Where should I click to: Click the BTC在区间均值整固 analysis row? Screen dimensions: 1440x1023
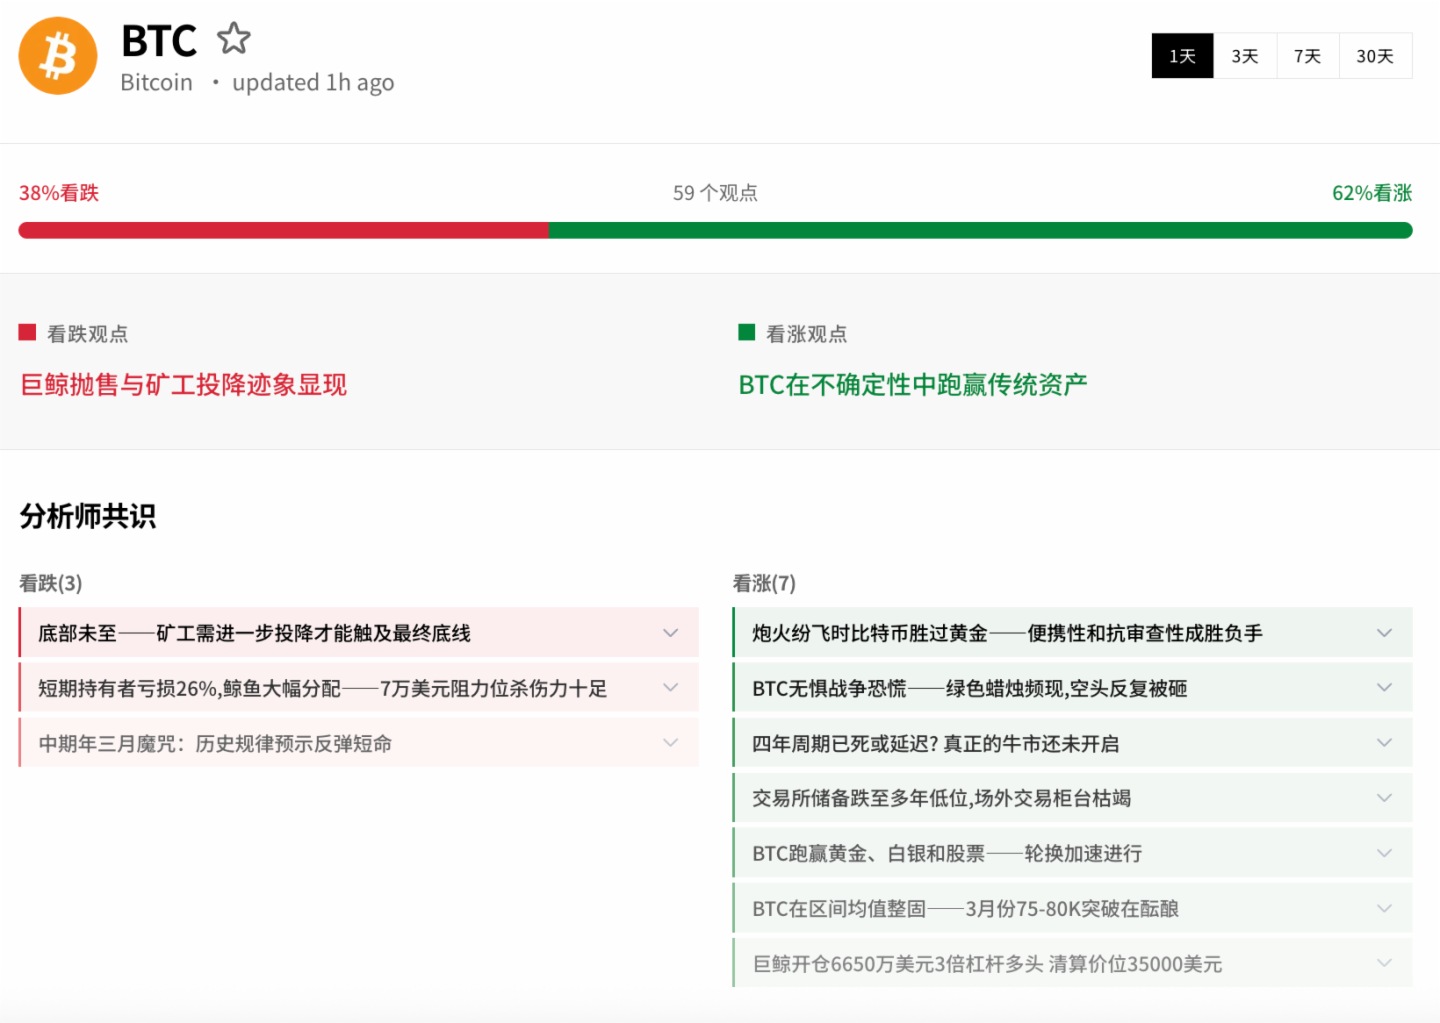coord(965,909)
